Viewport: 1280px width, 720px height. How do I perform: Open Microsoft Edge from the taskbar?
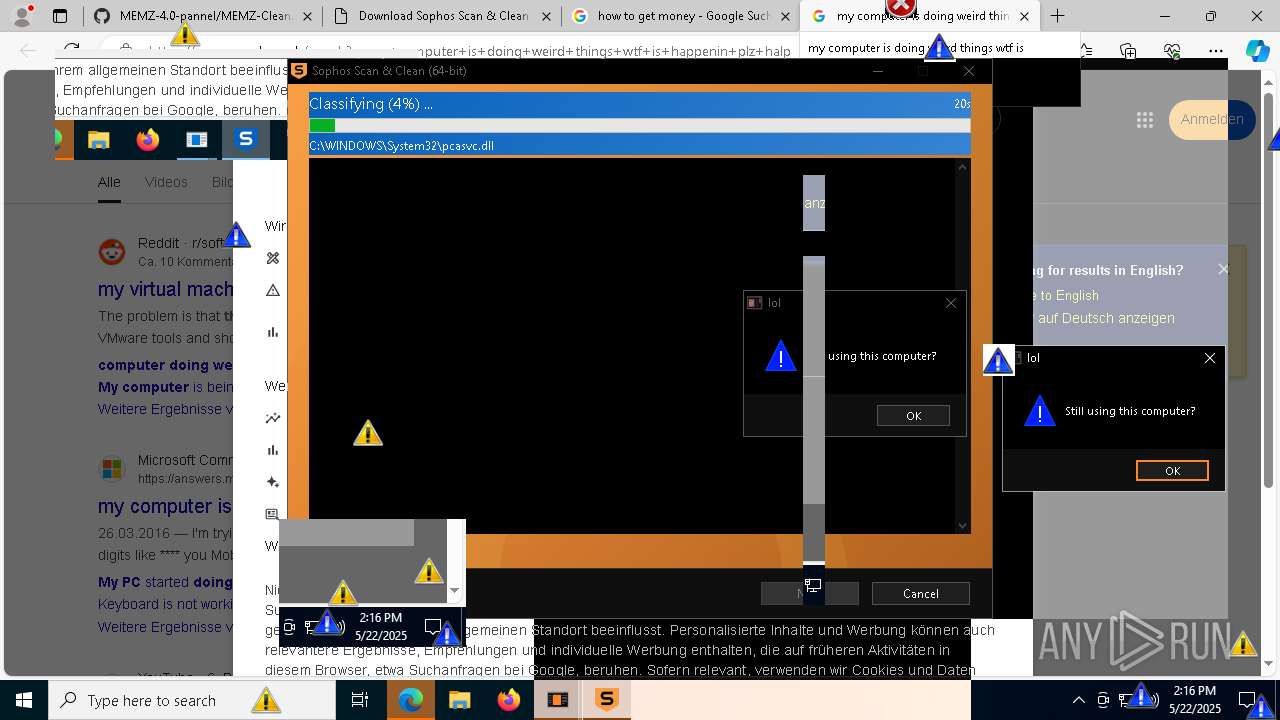click(410, 700)
